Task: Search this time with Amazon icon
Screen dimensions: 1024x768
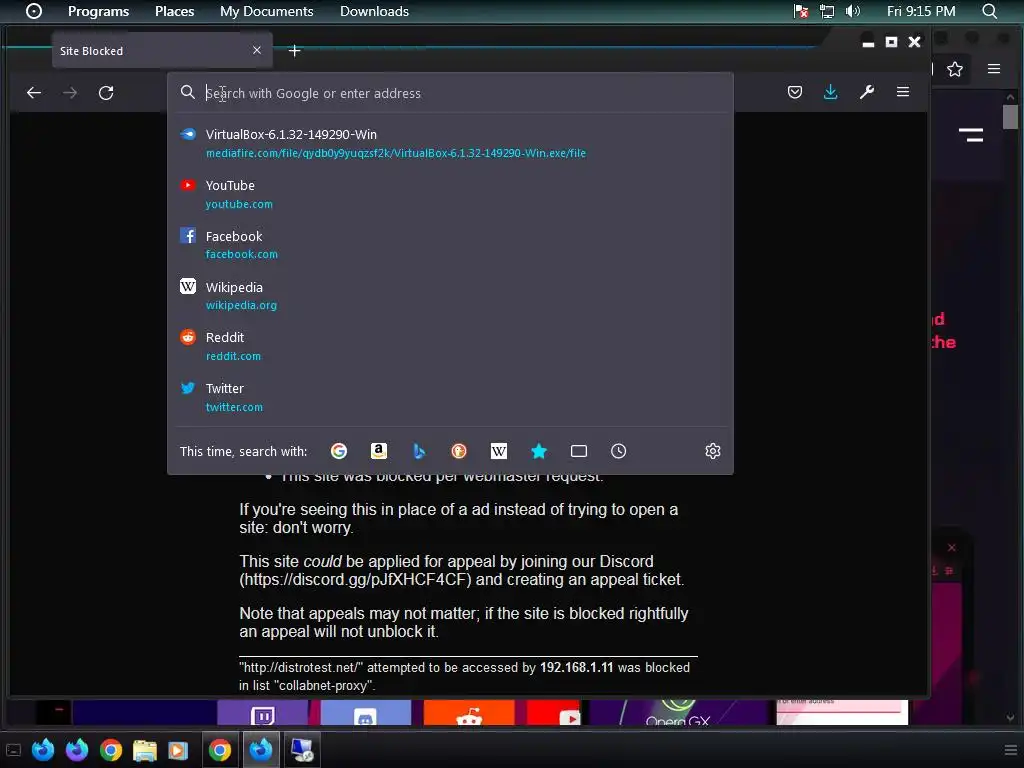Action: 379,451
